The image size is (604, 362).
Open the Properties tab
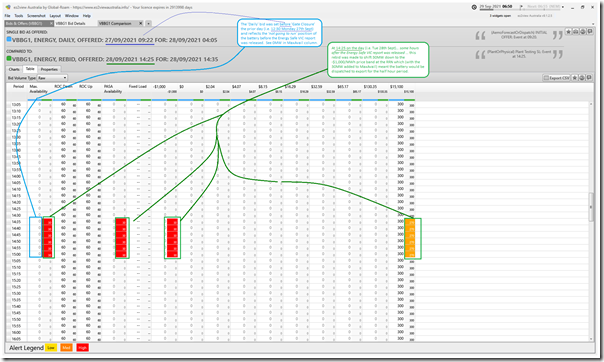pos(49,69)
